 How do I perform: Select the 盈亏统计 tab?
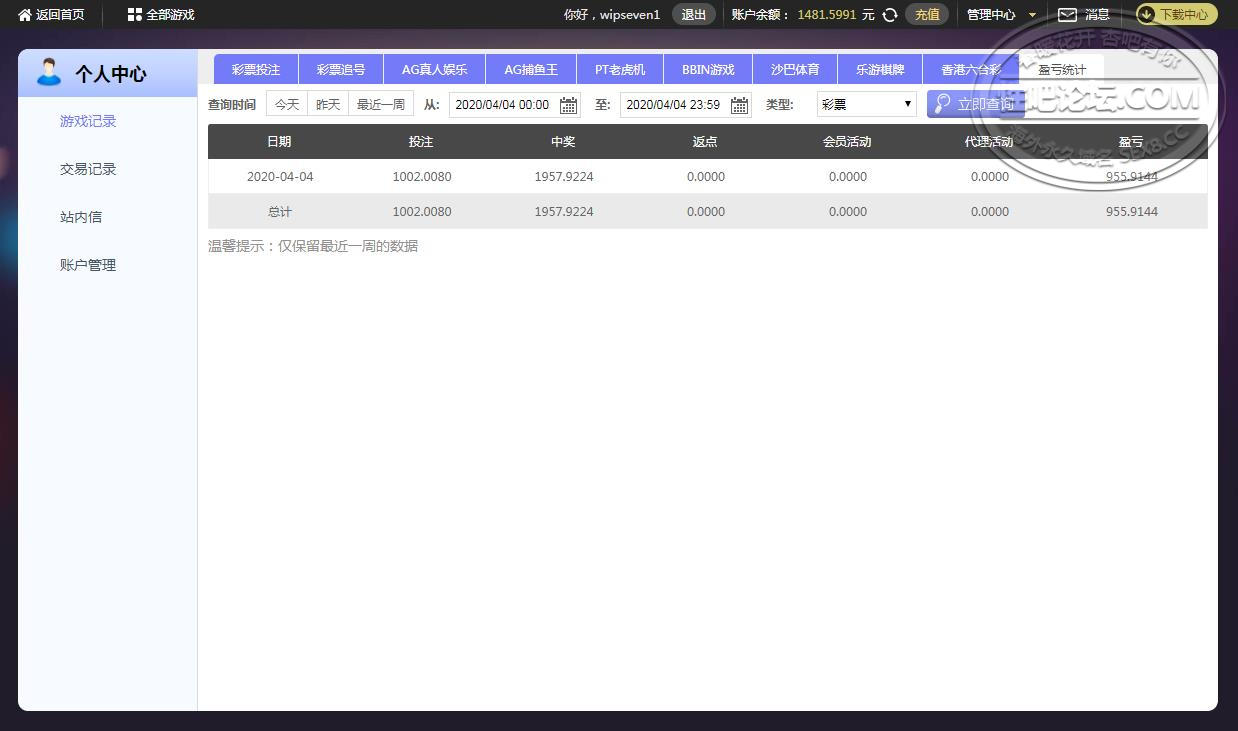click(1061, 70)
